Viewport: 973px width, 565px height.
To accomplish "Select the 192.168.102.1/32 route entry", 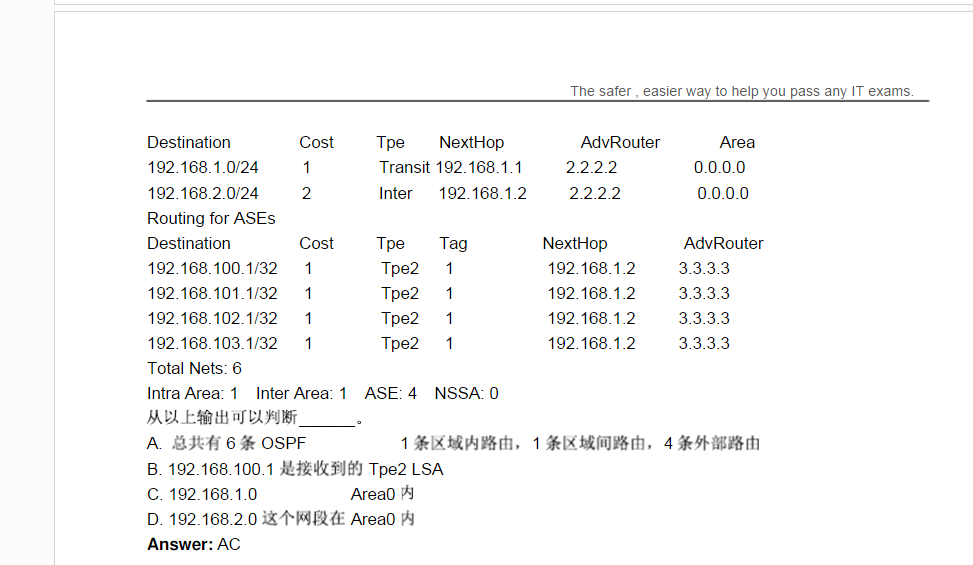I will click(x=212, y=318).
